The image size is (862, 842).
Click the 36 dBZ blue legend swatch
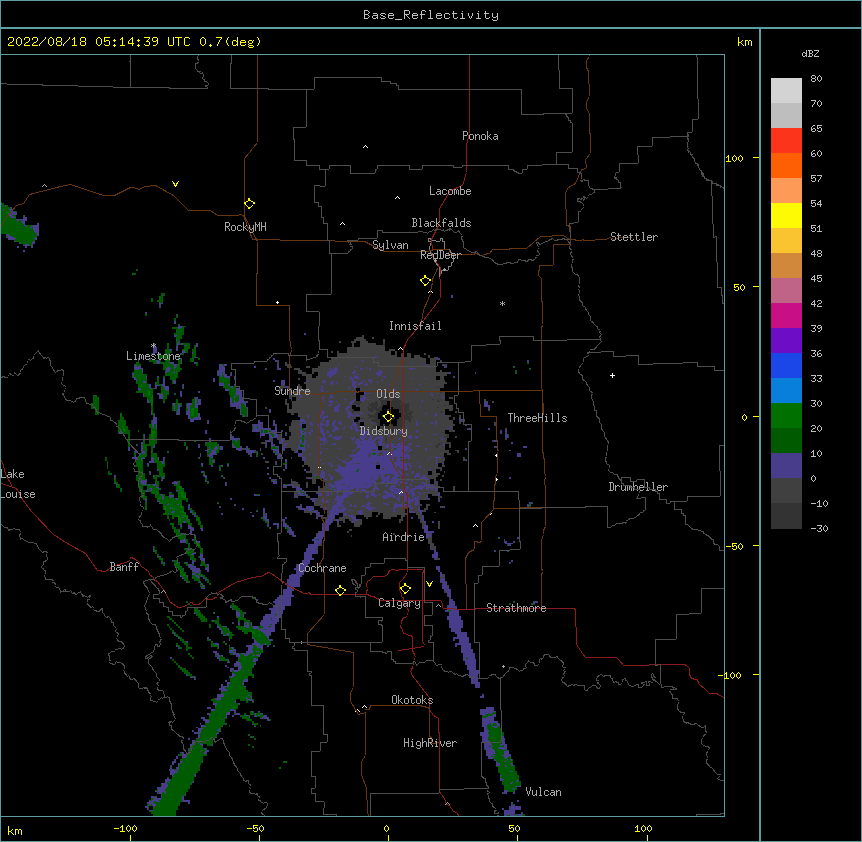786,365
